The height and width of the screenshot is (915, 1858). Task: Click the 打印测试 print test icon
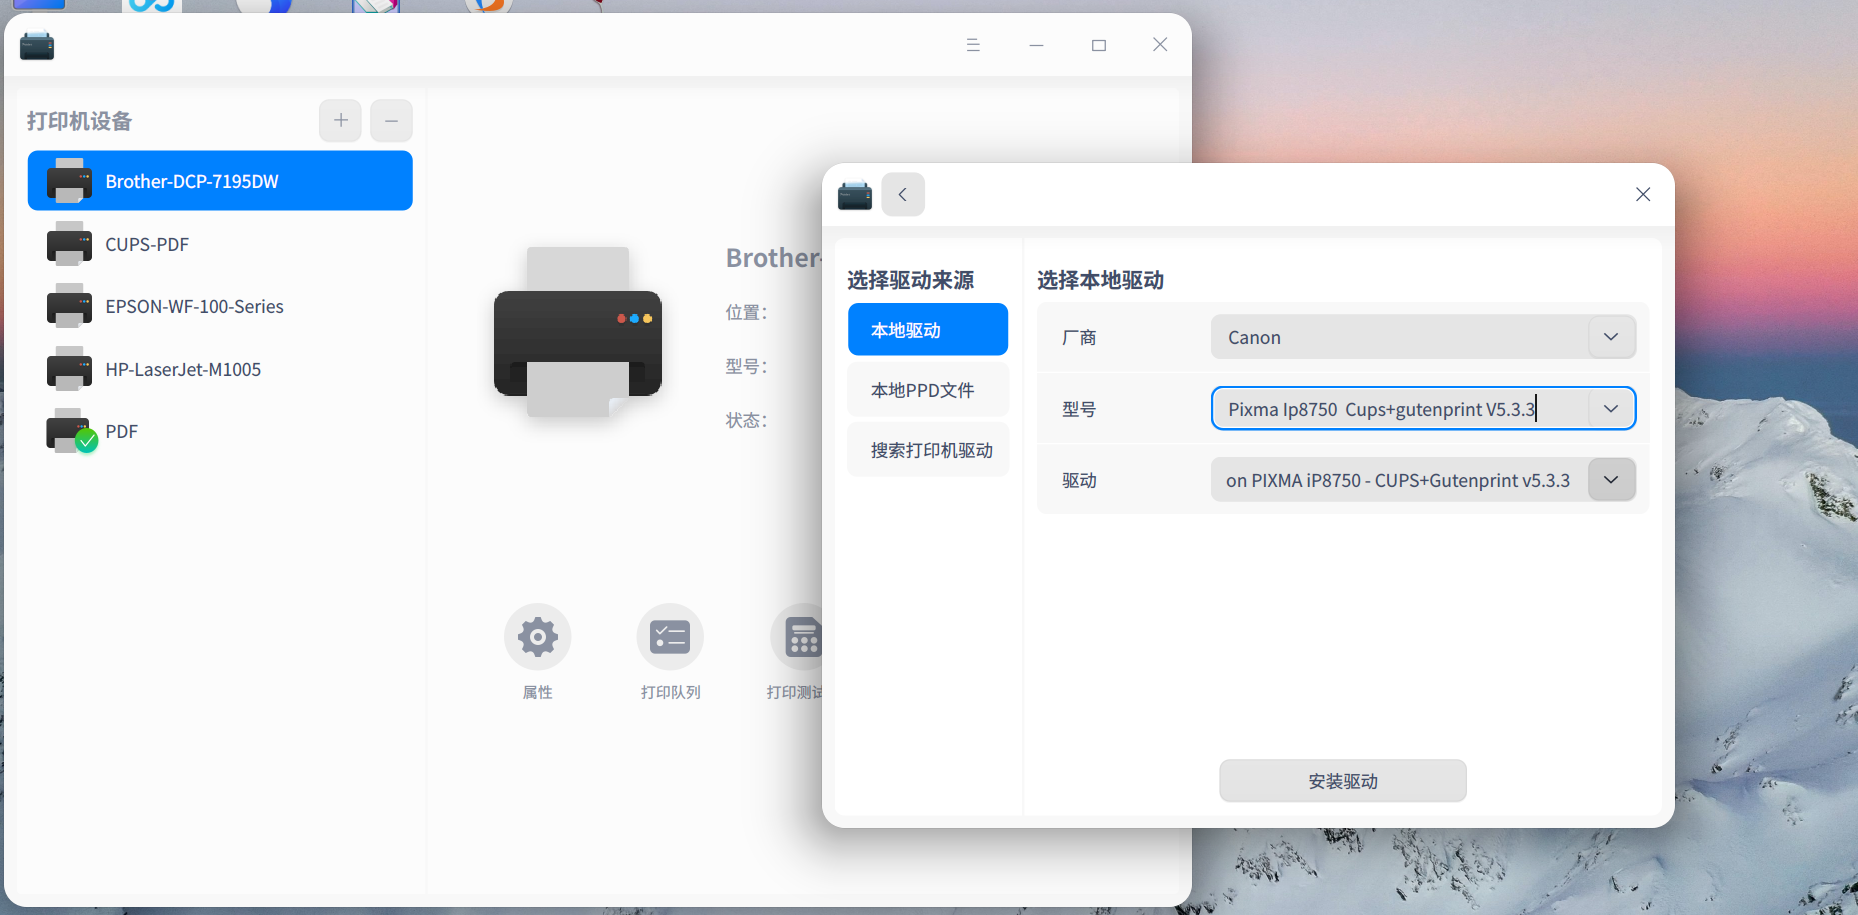coord(801,637)
